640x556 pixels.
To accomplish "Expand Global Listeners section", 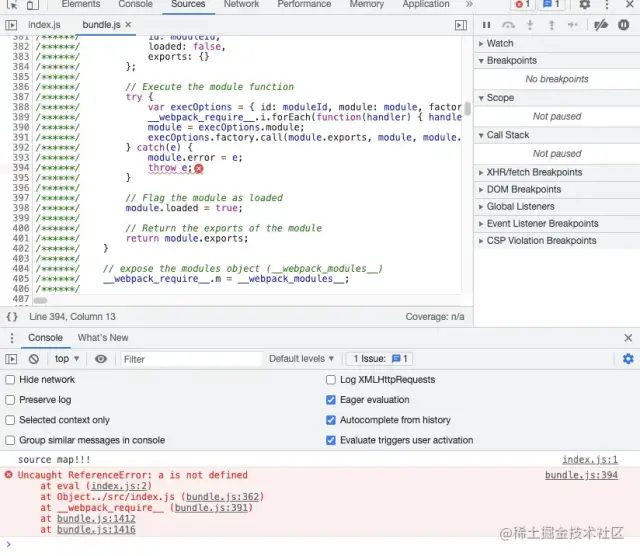I will click(557, 207).
